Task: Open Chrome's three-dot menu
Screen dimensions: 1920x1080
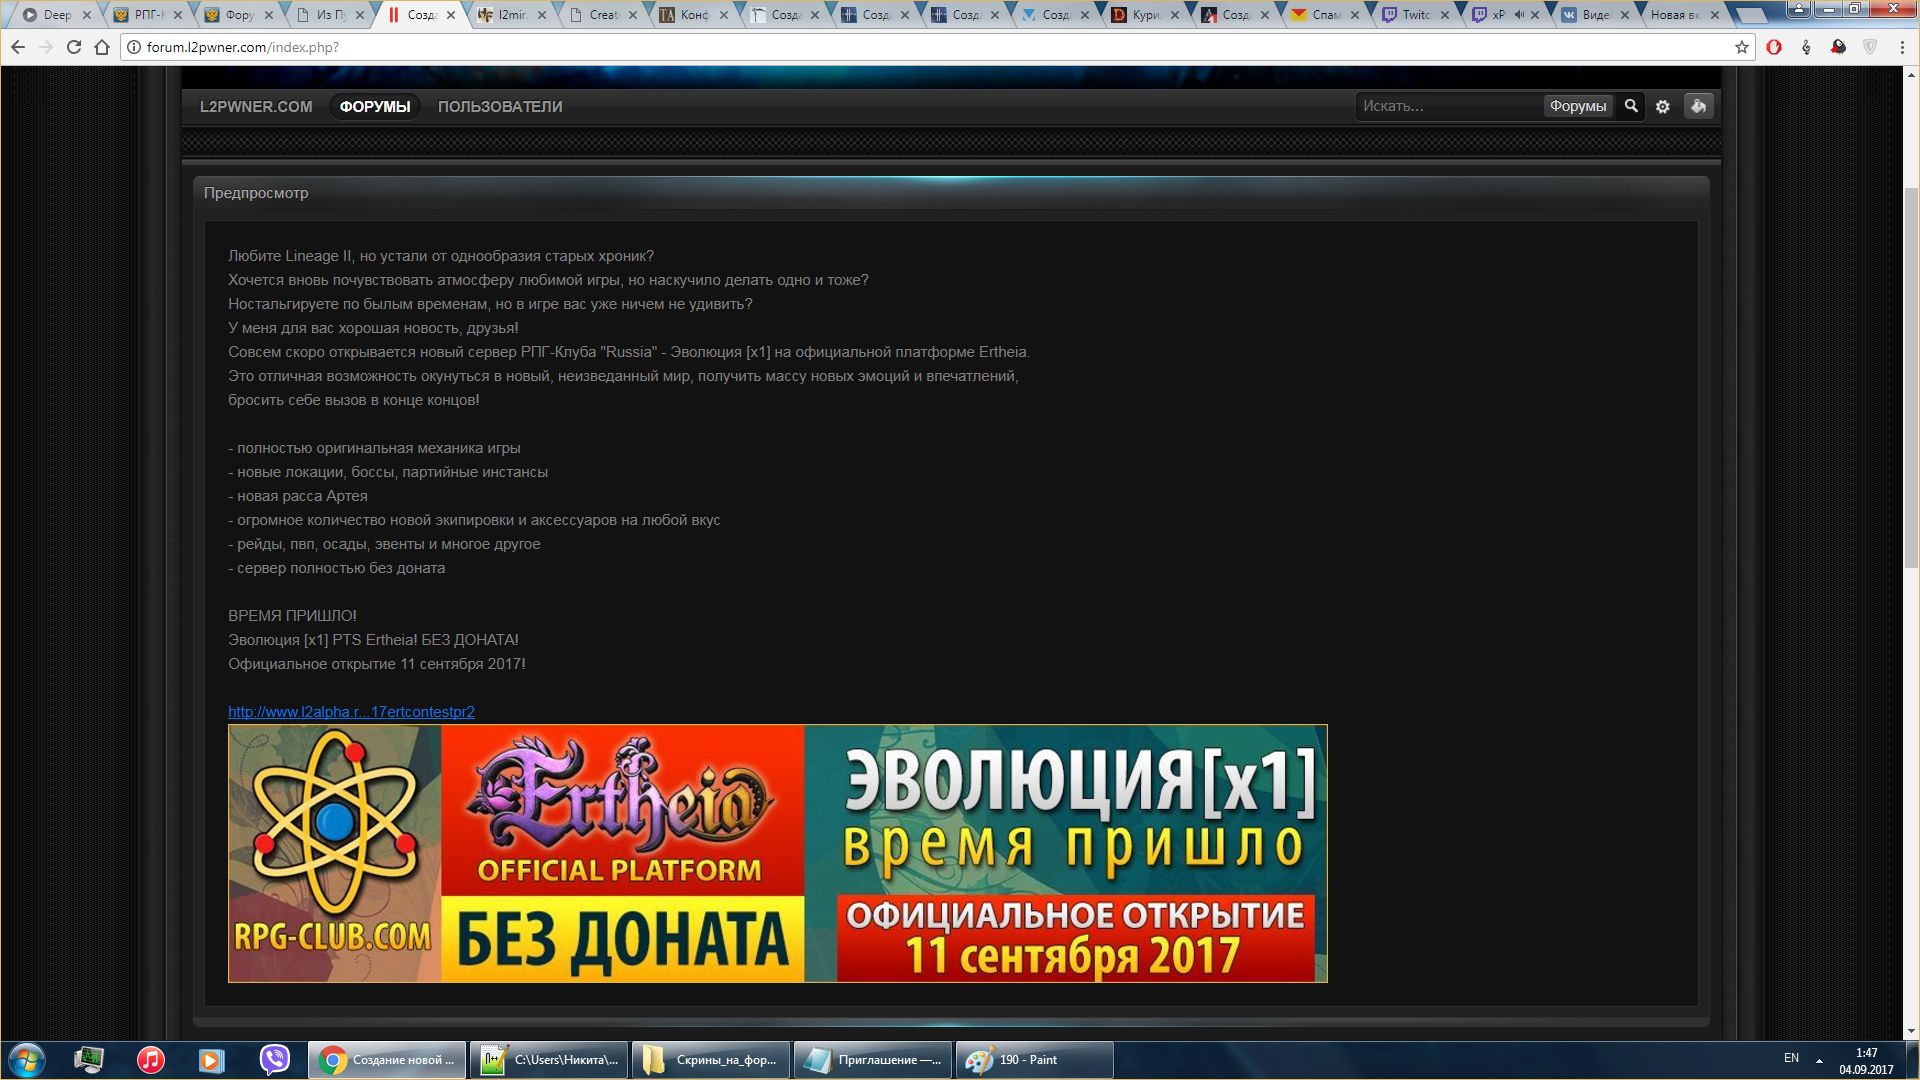Action: click(1902, 47)
